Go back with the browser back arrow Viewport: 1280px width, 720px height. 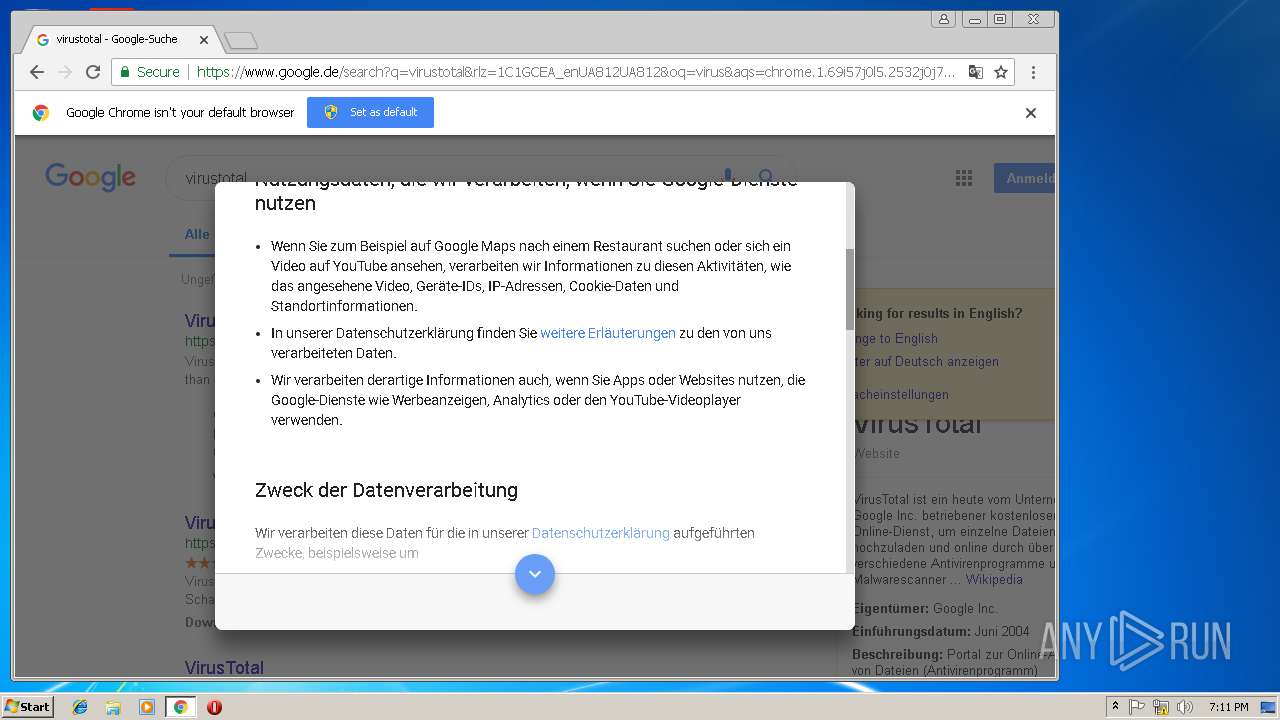(x=37, y=72)
